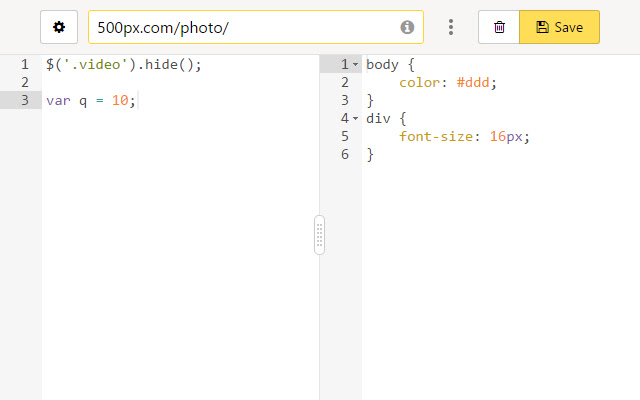Image resolution: width=640 pixels, height=400 pixels.
Task: Click CSS line number 5 in gutter
Action: 344,137
